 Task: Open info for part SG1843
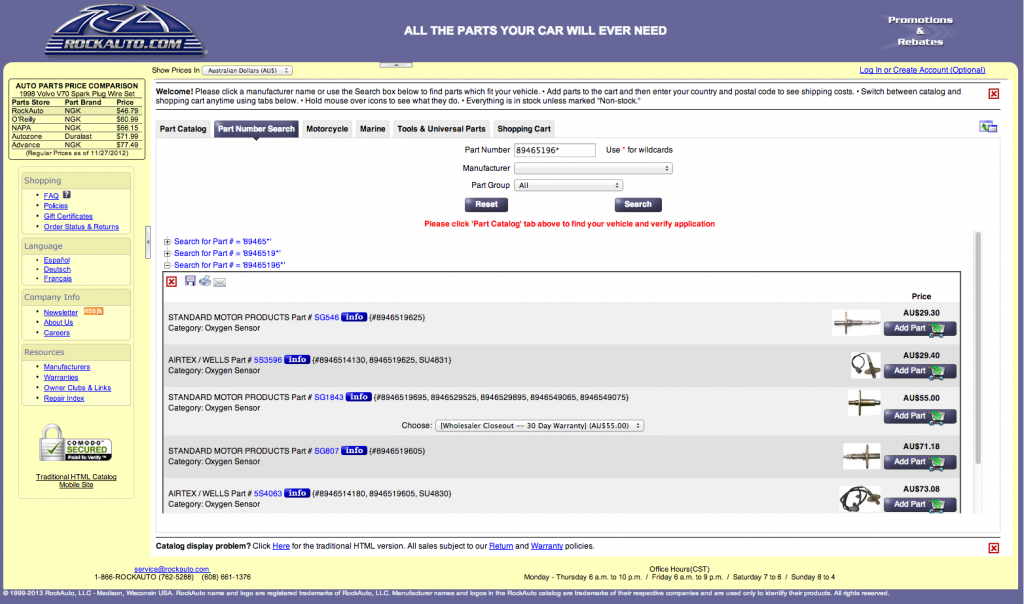click(x=359, y=397)
